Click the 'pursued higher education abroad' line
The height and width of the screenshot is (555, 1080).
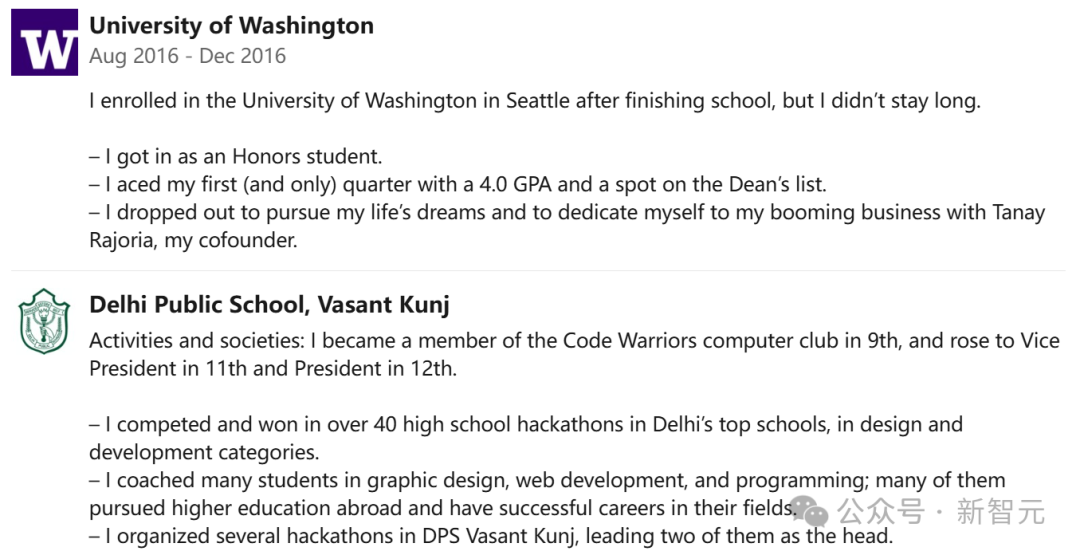coord(441,508)
